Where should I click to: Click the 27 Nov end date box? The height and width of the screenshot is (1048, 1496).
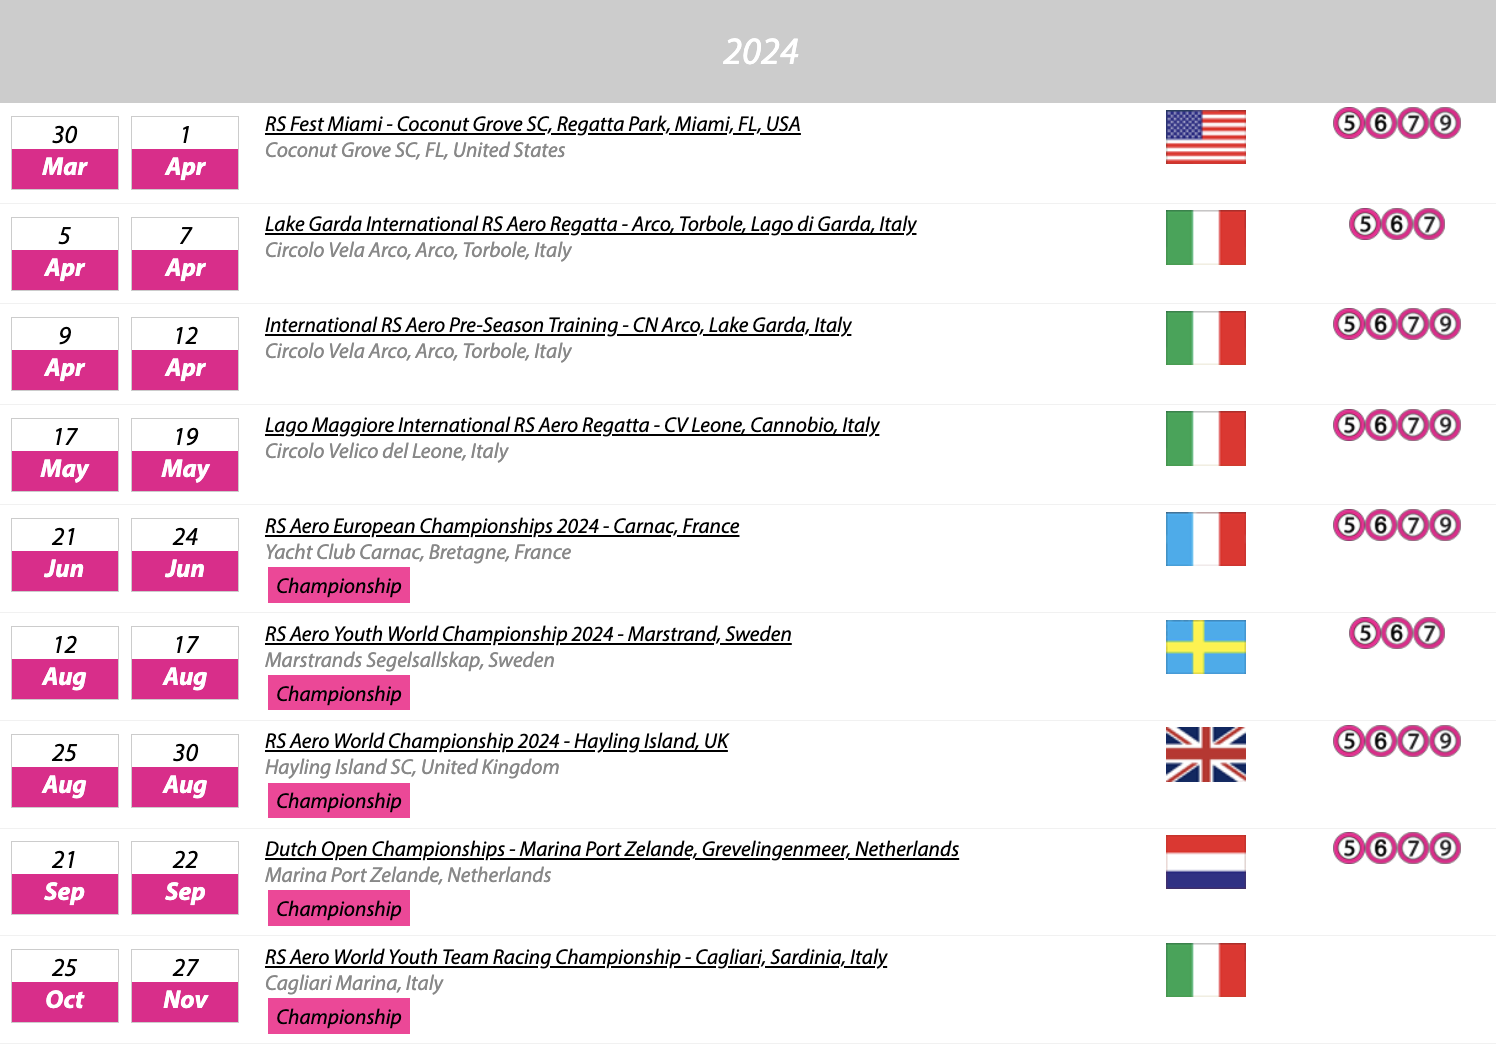(x=185, y=985)
